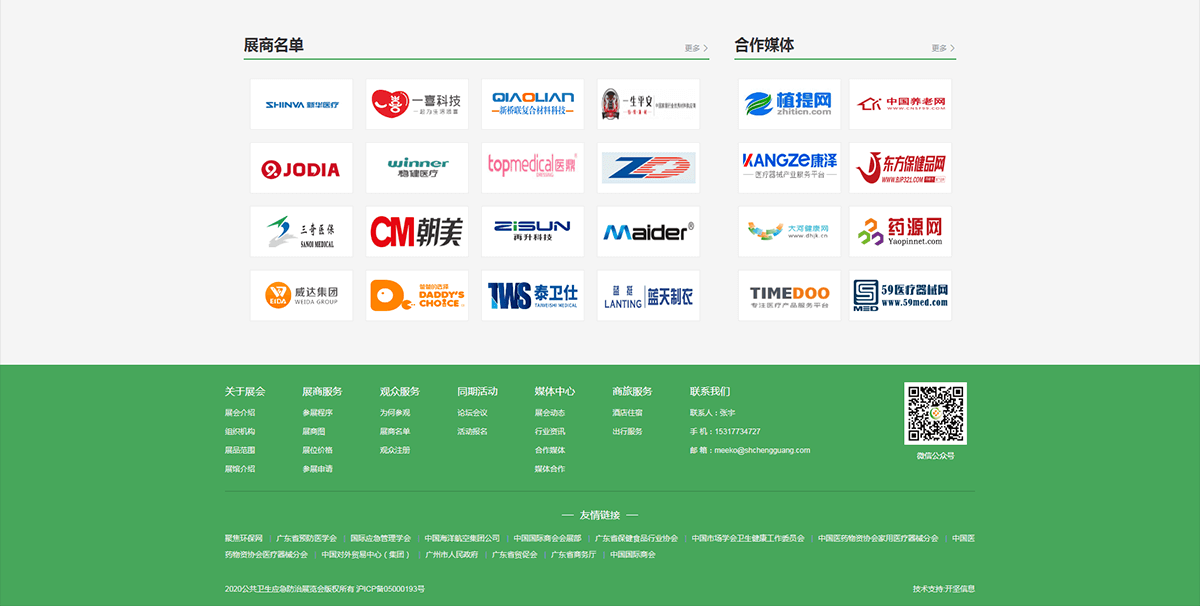Open the TWS 泰卫仕 exhibitor logo

click(533, 296)
